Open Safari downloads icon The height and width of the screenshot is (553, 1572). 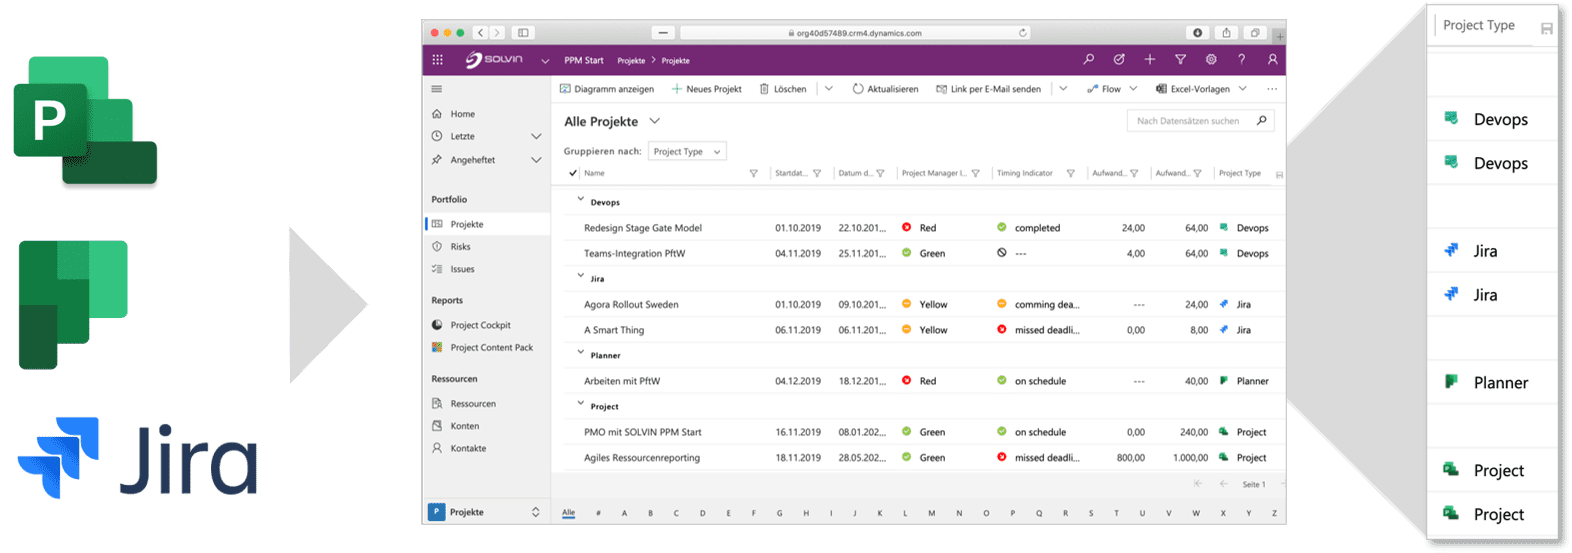point(1198,33)
